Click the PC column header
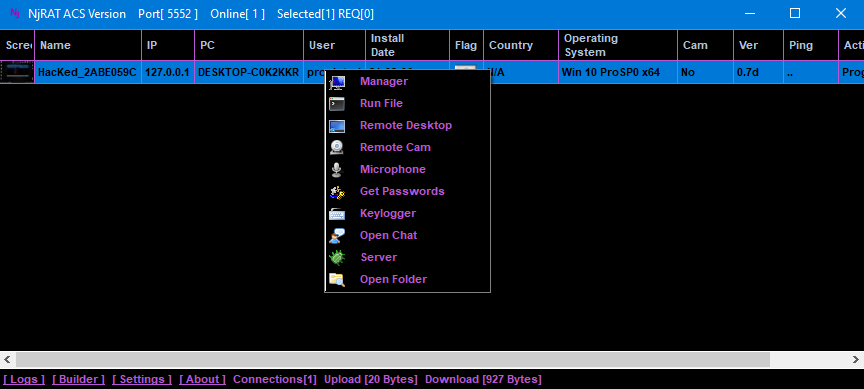Screen dimensions: 864x389 [249, 45]
